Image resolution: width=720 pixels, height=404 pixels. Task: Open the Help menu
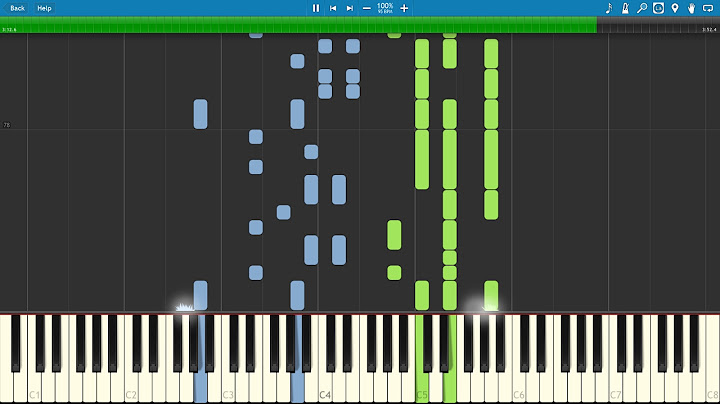click(44, 8)
